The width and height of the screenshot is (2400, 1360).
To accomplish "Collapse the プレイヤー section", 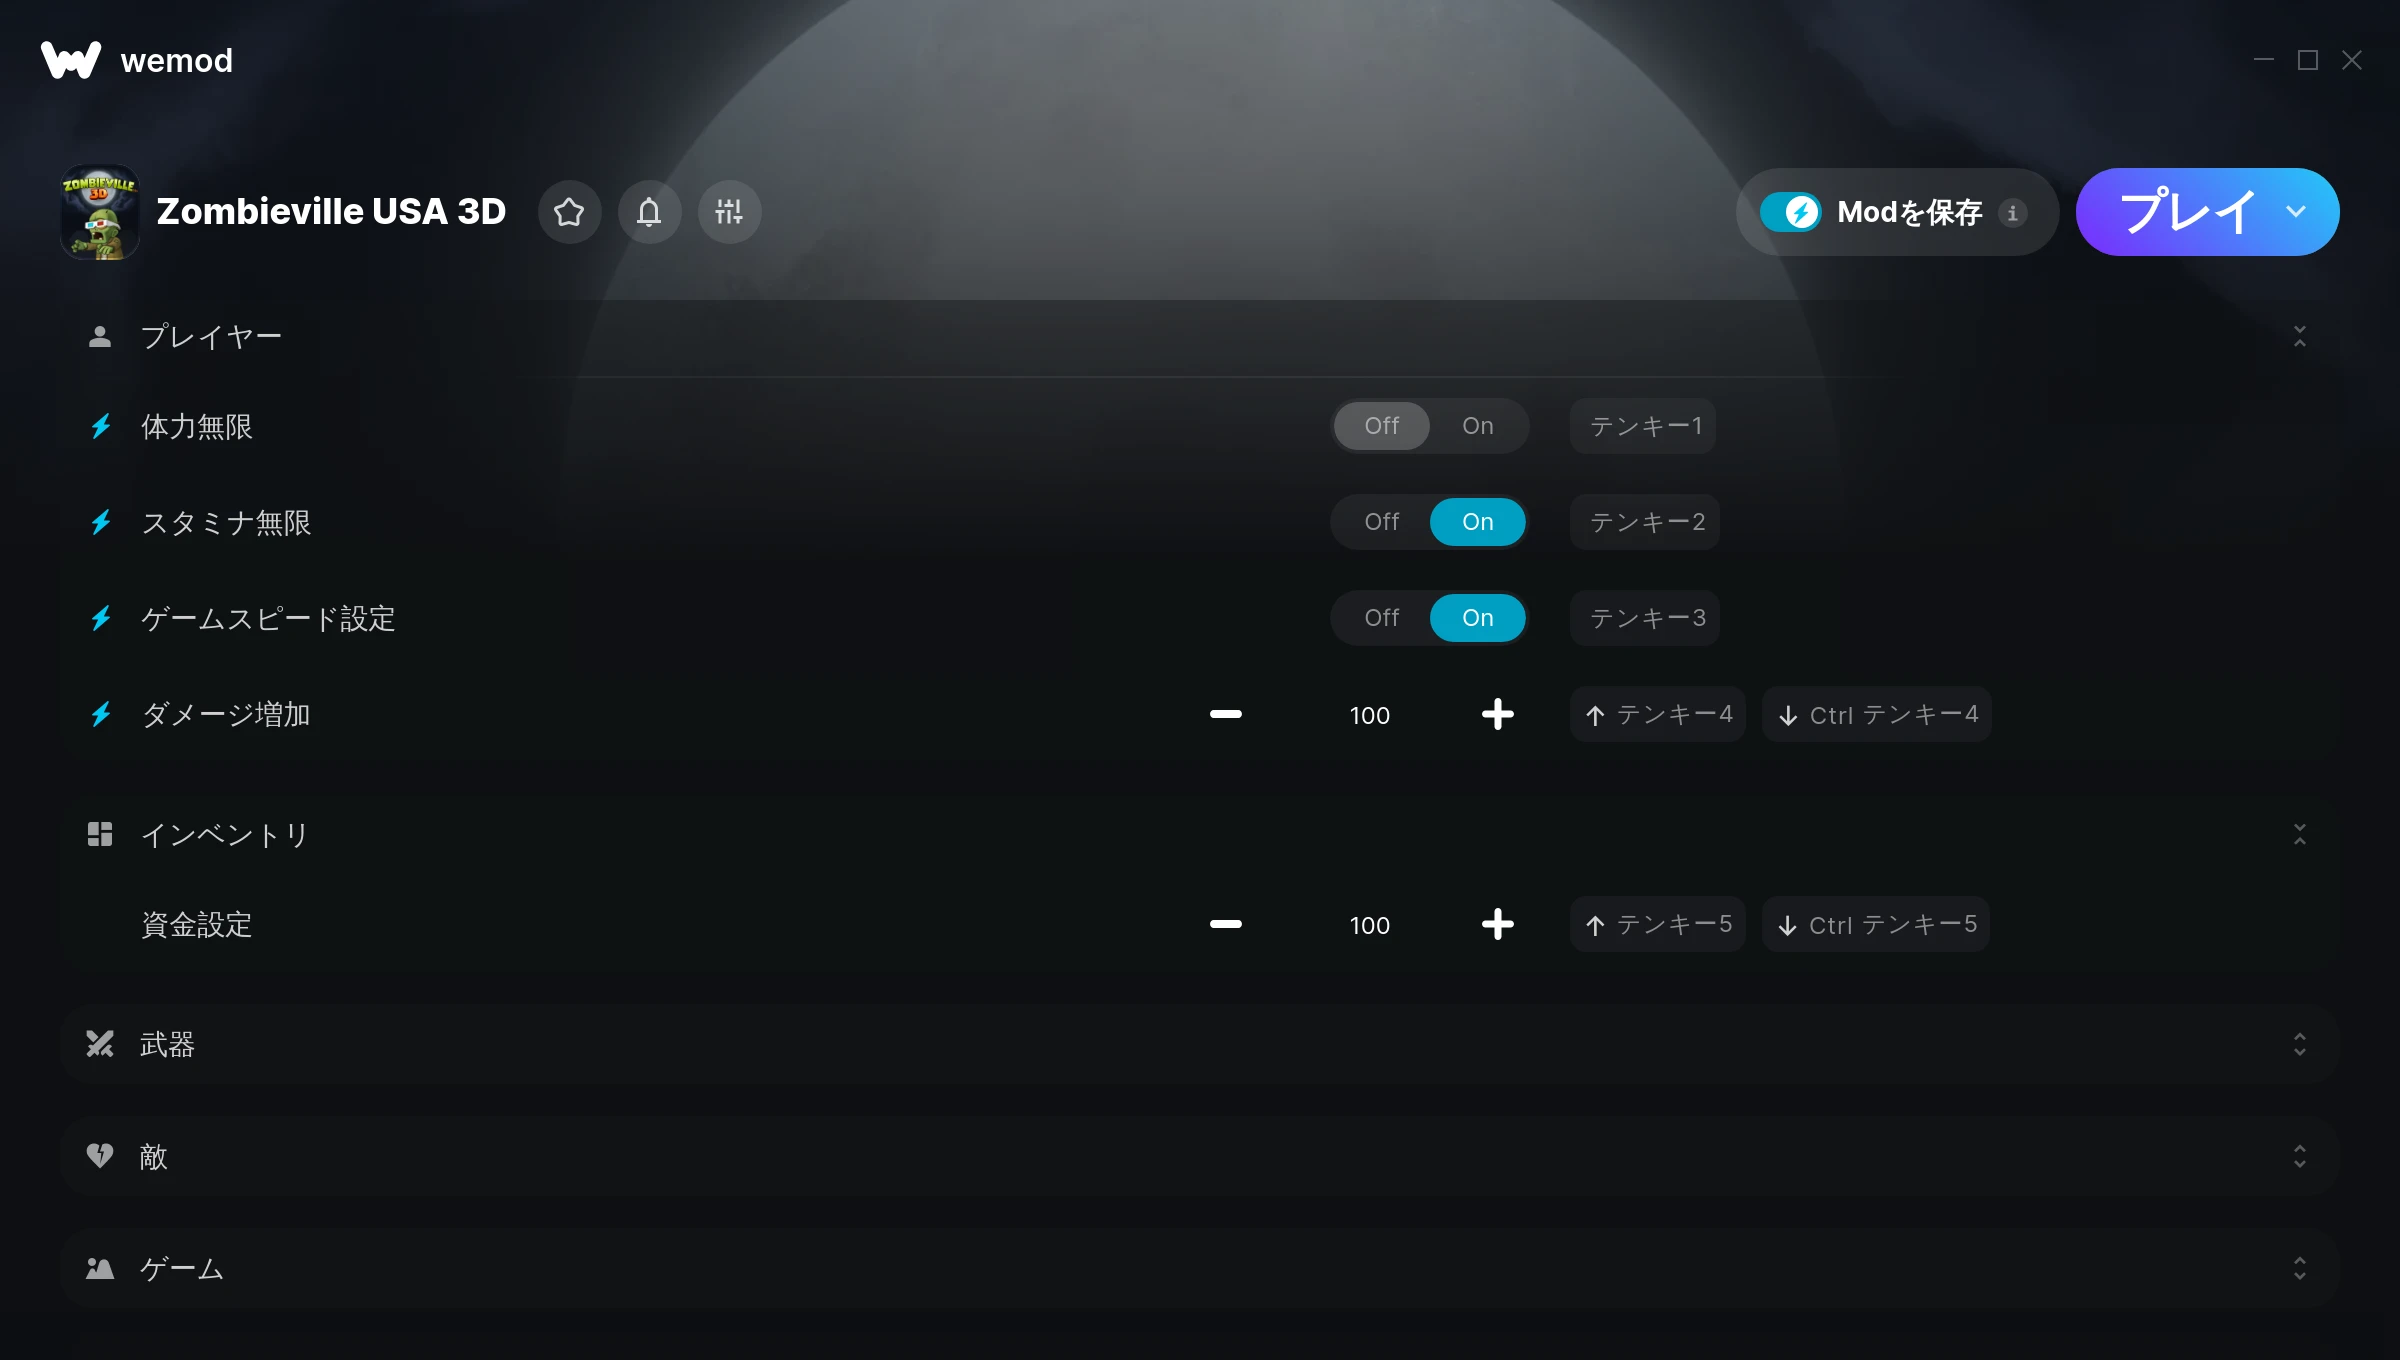I will 2299,336.
